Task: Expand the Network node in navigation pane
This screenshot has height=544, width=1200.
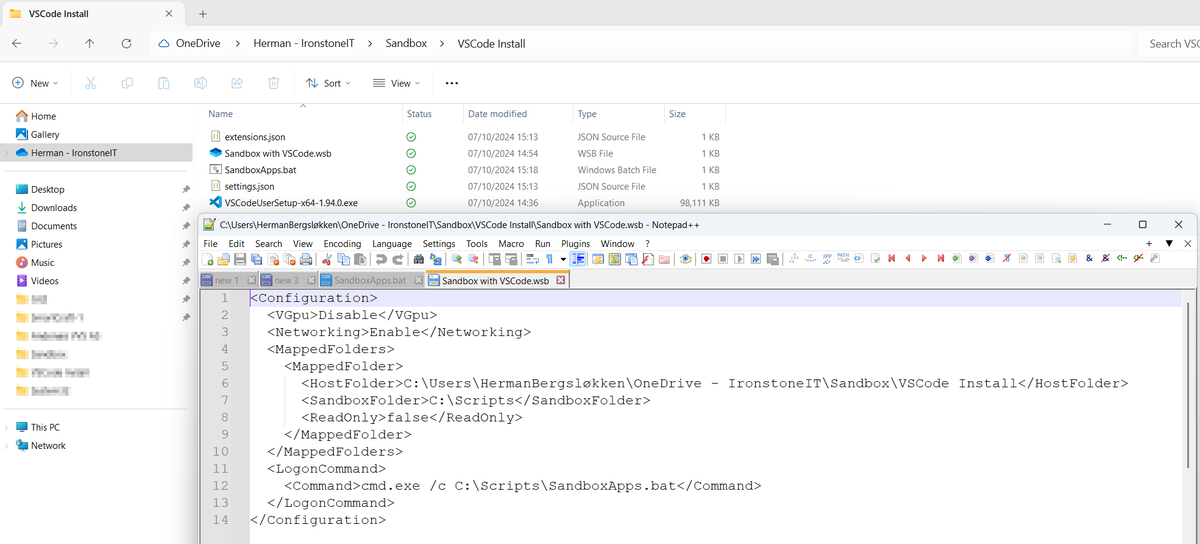Action: (x=6, y=446)
